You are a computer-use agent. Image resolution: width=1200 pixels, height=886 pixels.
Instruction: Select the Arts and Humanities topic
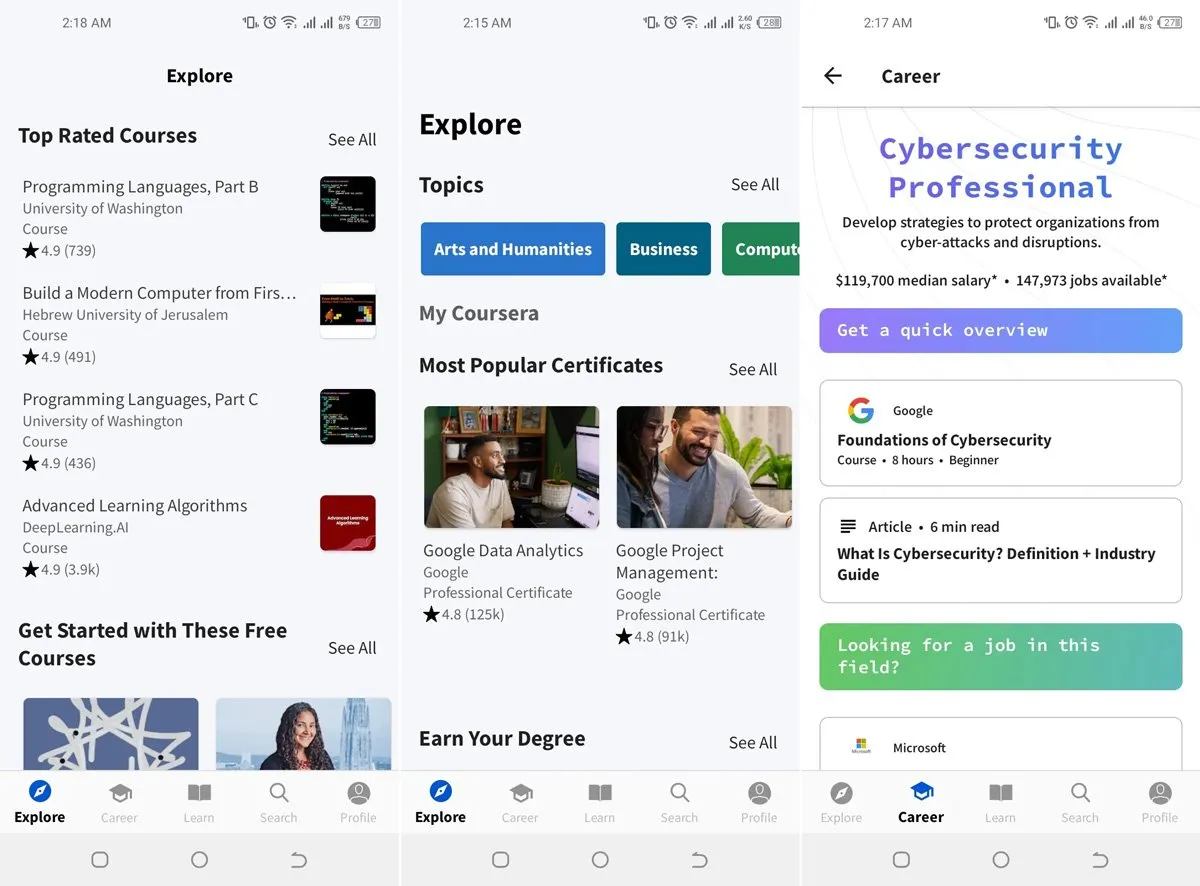click(x=512, y=249)
